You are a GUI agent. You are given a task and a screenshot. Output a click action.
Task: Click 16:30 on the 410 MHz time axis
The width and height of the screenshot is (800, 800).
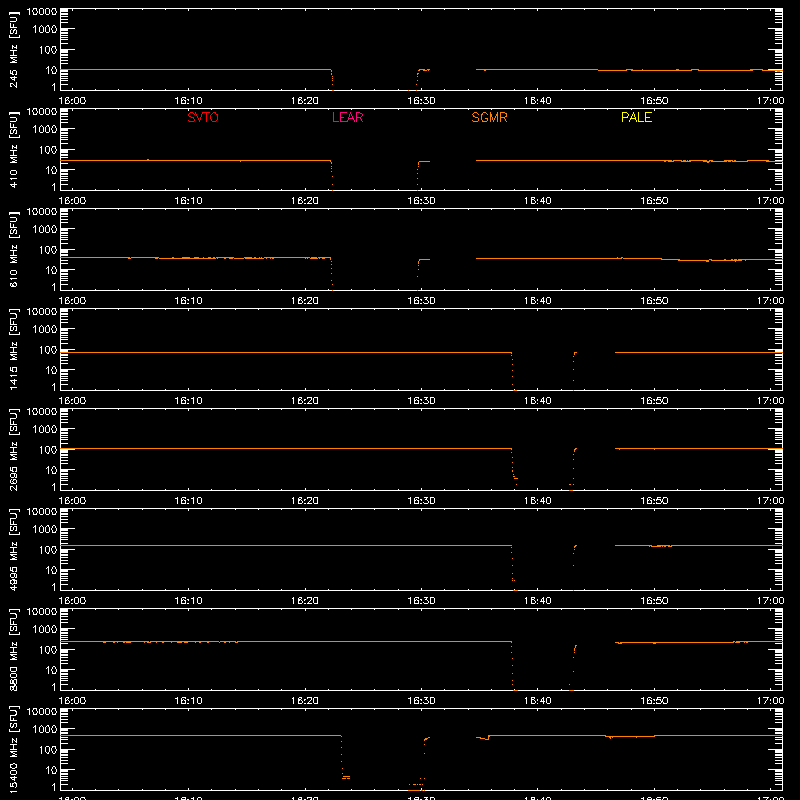coord(421,201)
